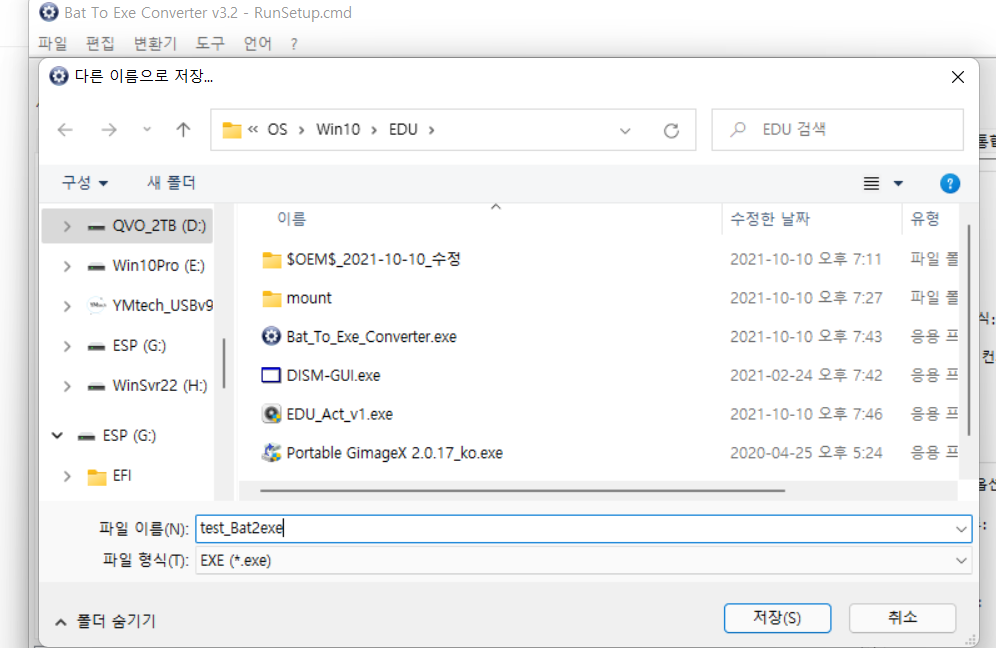
Task: Select the mount folder icon
Action: pos(271,299)
